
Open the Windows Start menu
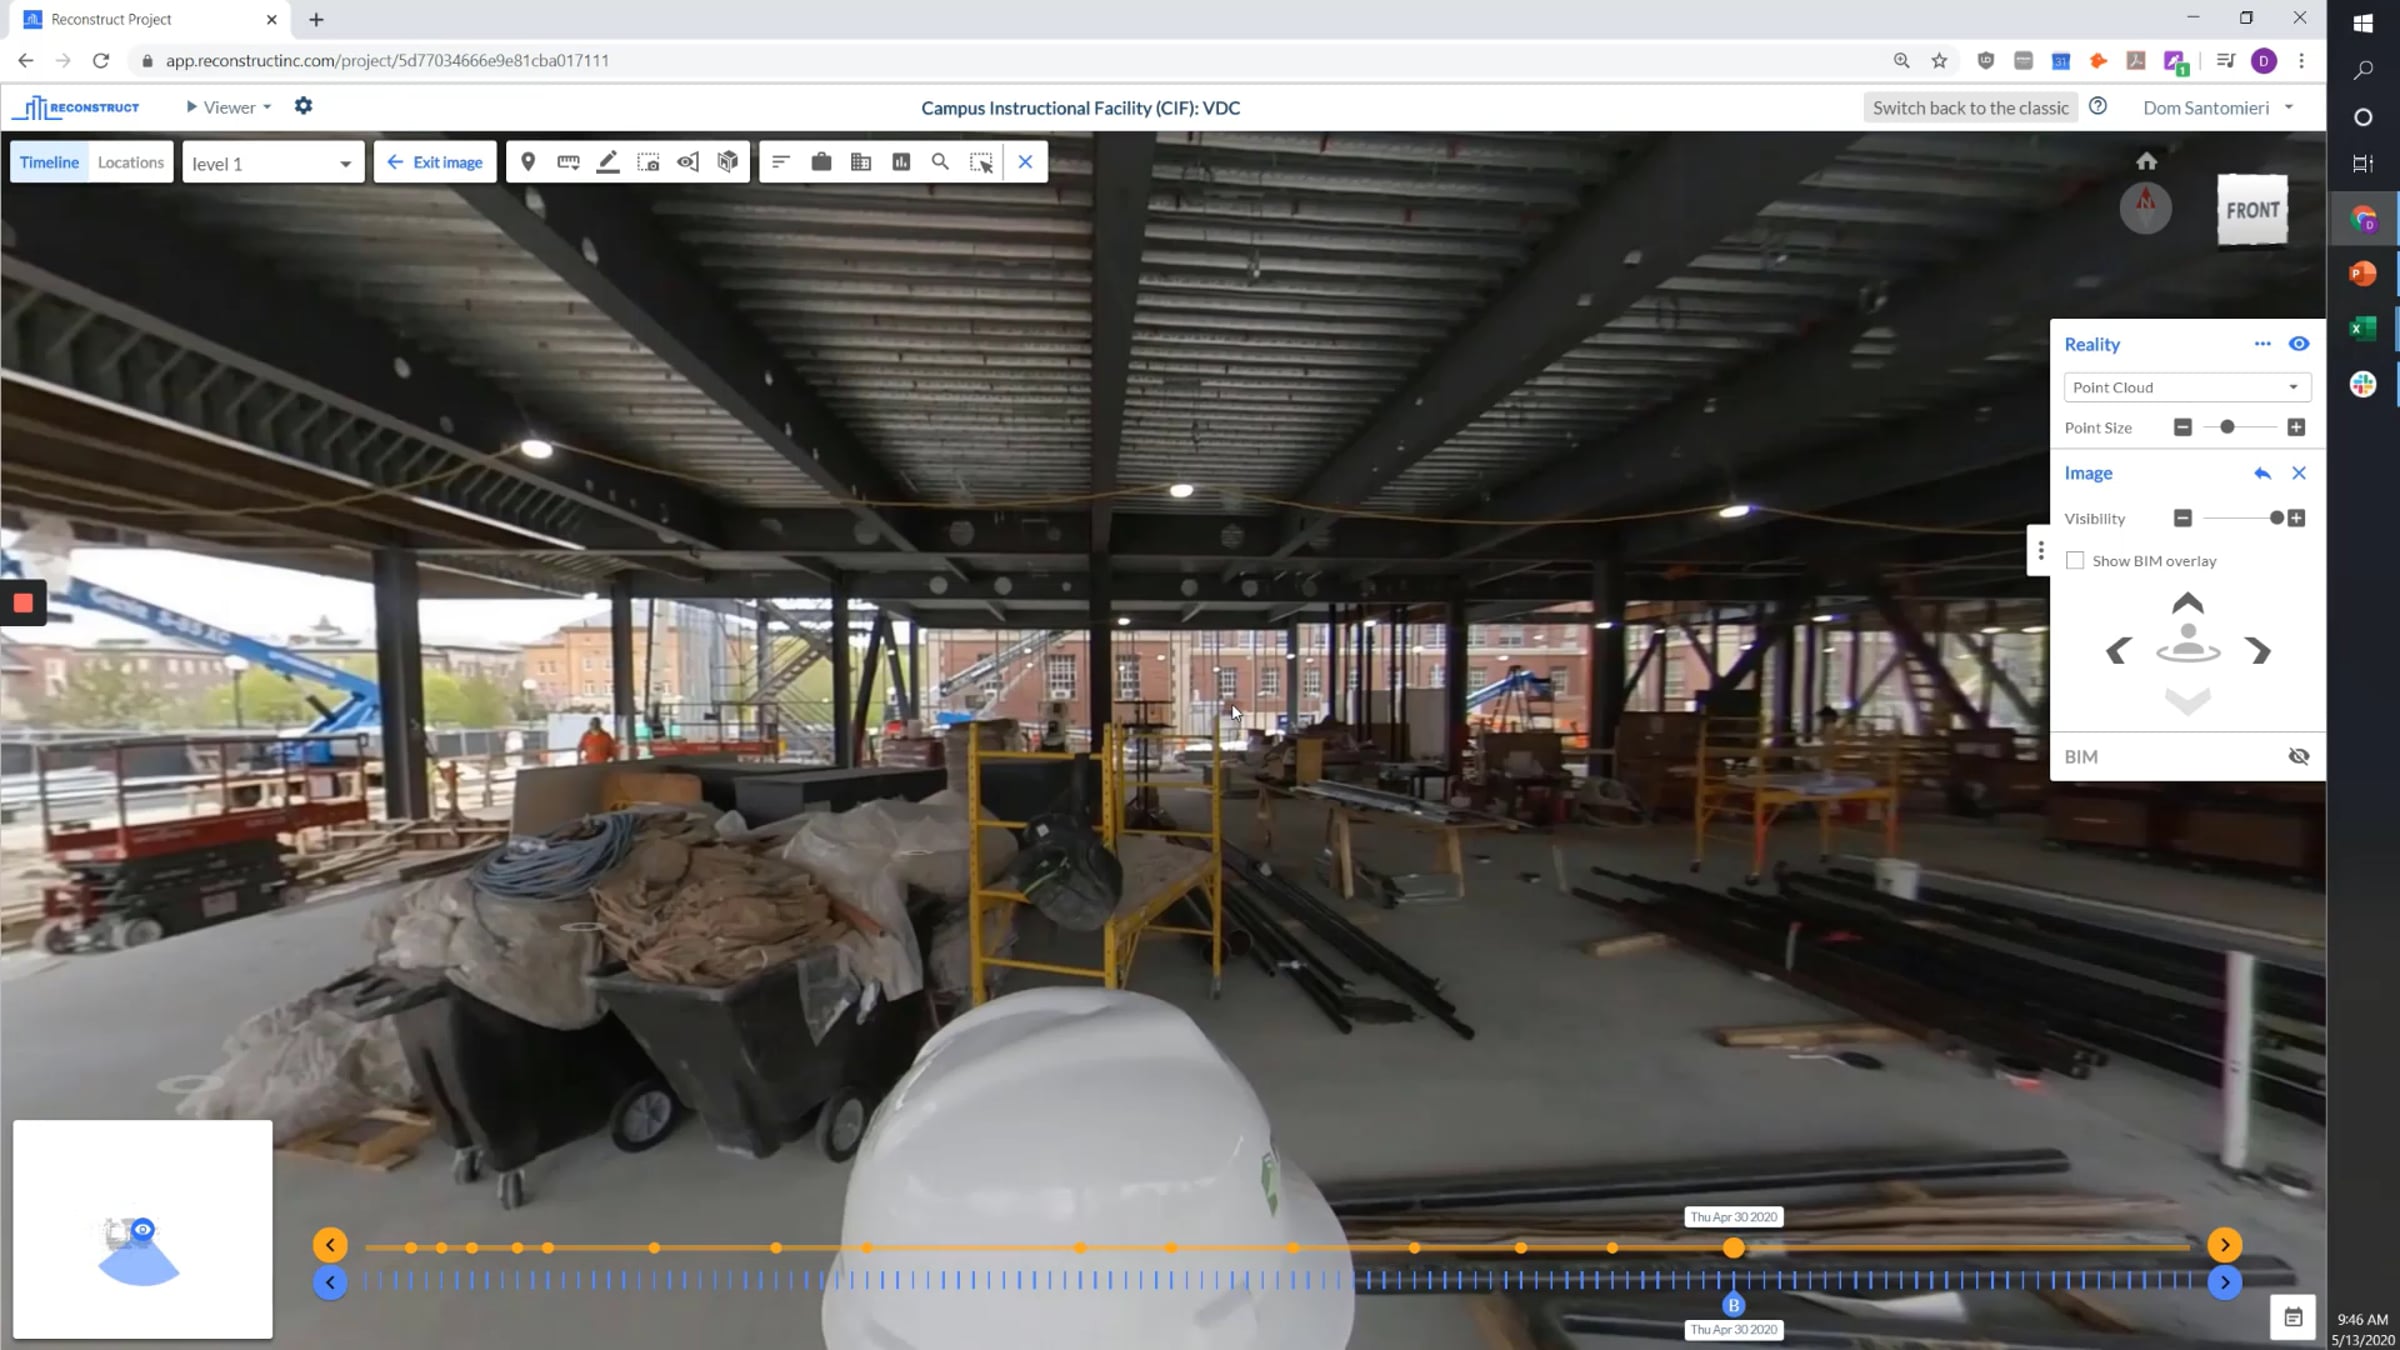pos(2363,22)
